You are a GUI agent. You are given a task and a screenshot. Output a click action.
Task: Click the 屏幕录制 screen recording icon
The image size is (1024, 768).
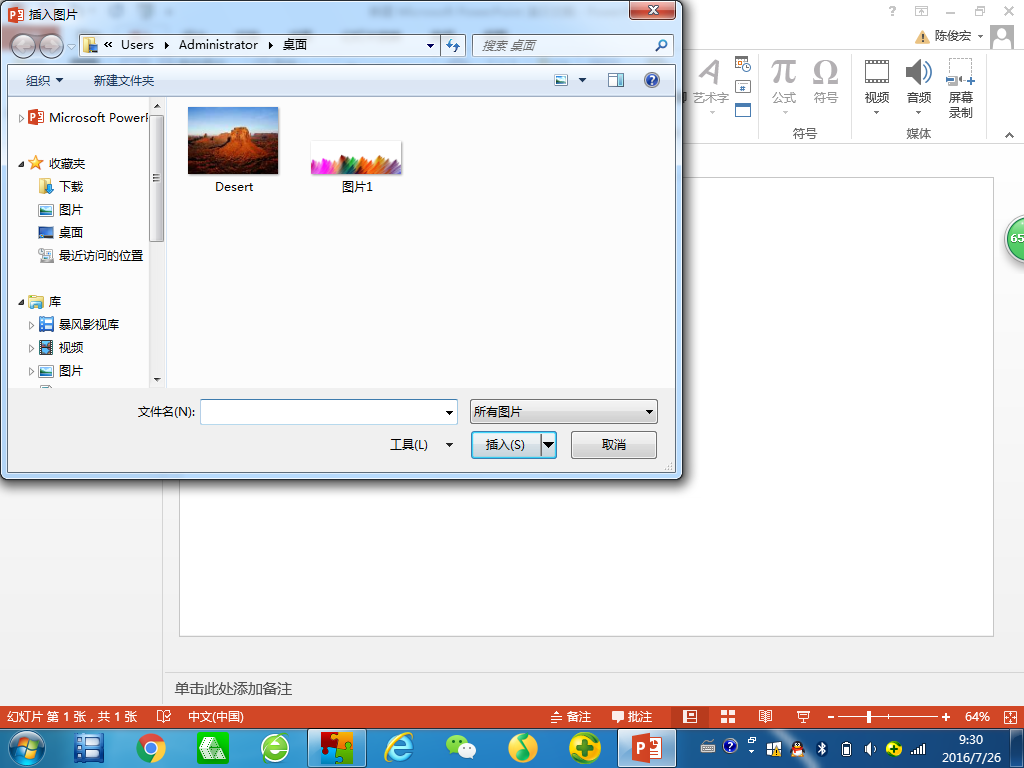click(x=961, y=88)
